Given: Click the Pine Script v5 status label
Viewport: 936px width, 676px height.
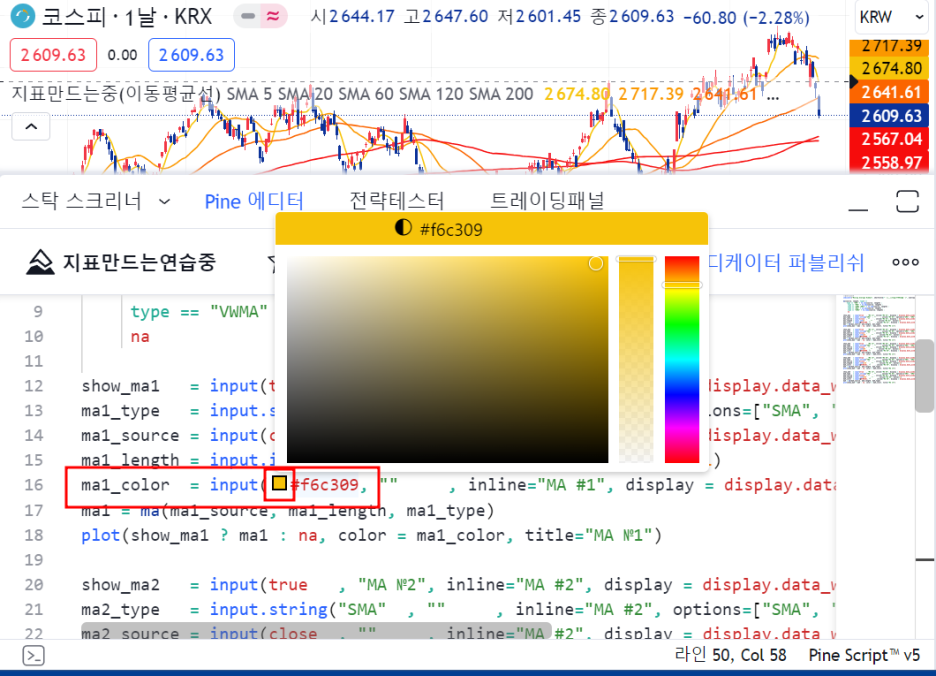Looking at the screenshot, I should coord(864,655).
